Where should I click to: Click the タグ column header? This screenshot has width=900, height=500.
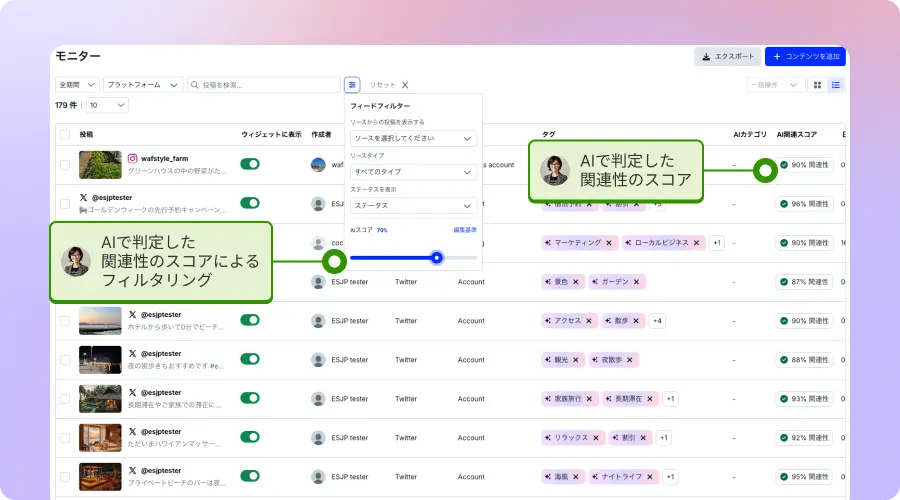(549, 134)
